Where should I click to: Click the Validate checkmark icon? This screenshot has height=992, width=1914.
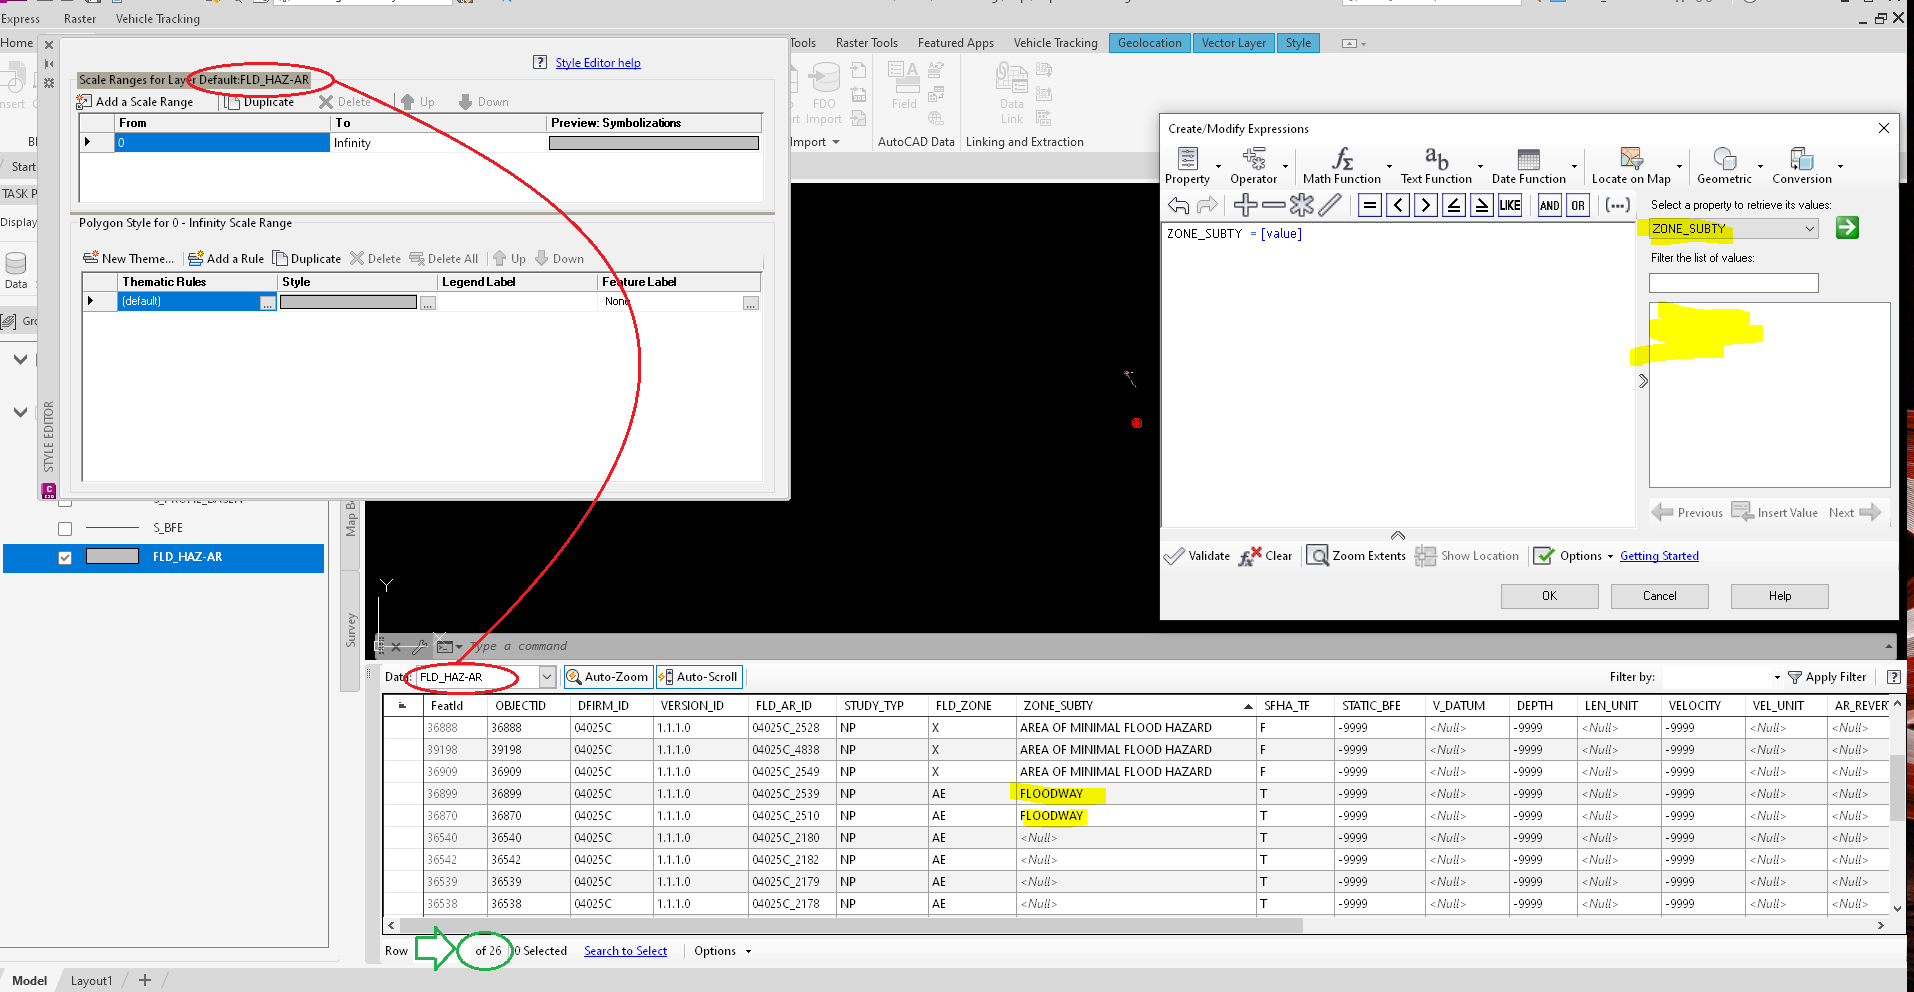click(1174, 556)
